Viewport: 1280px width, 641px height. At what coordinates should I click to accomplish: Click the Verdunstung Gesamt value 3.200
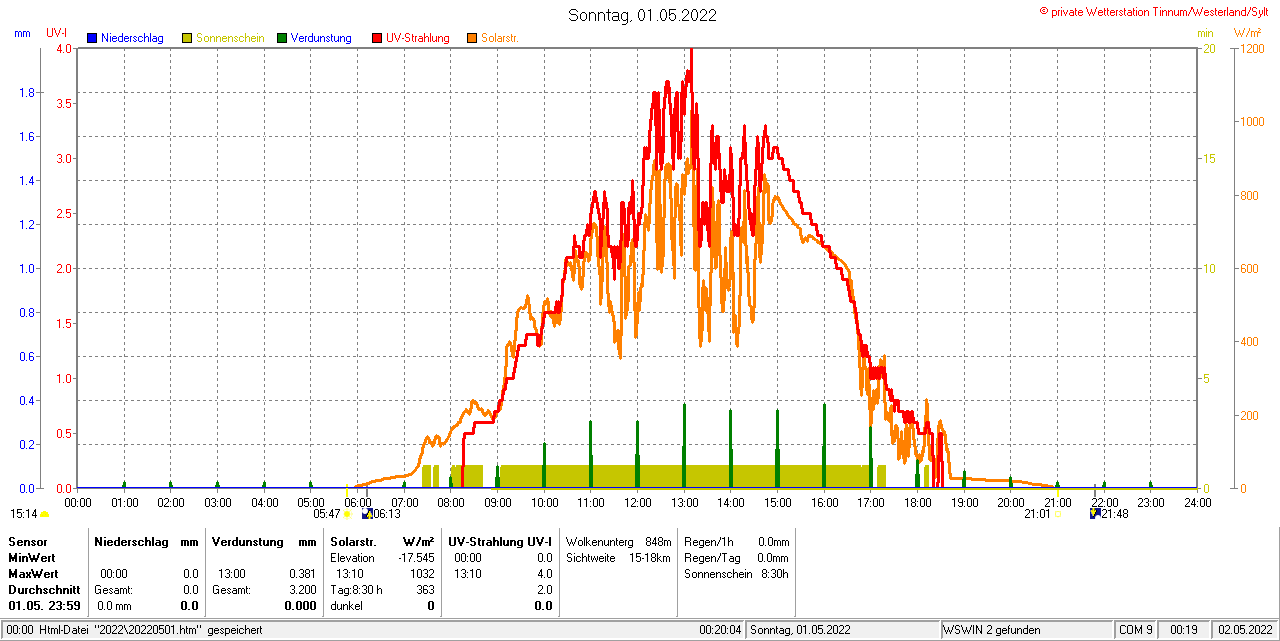click(x=302, y=590)
